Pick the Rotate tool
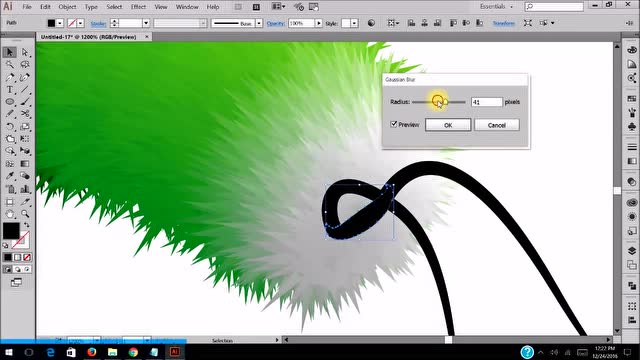The width and height of the screenshot is (640, 360). coord(10,127)
